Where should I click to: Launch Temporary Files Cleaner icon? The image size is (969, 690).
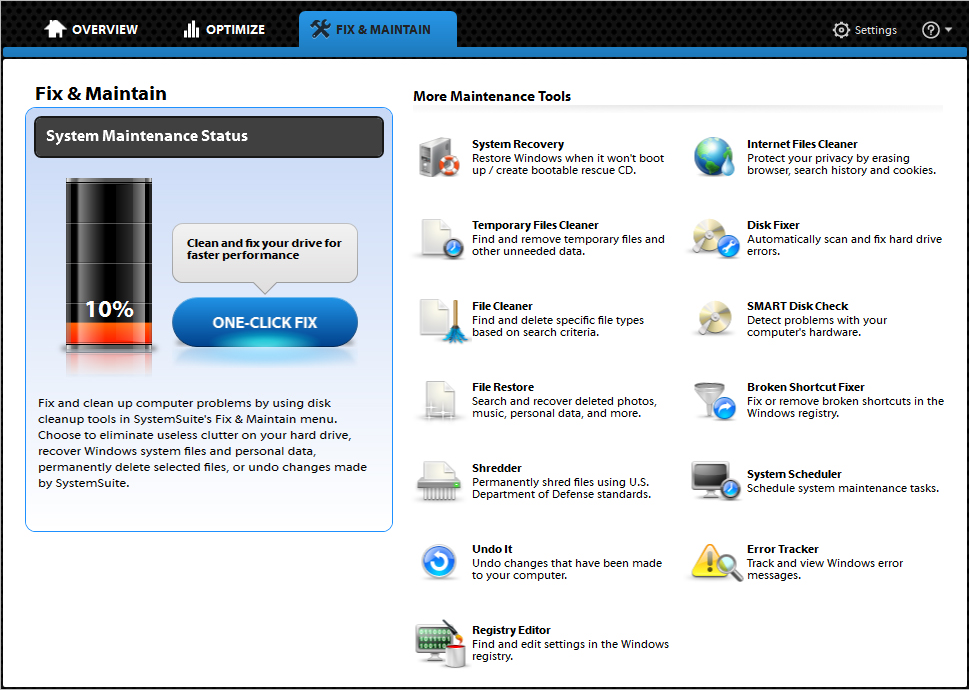tap(439, 238)
